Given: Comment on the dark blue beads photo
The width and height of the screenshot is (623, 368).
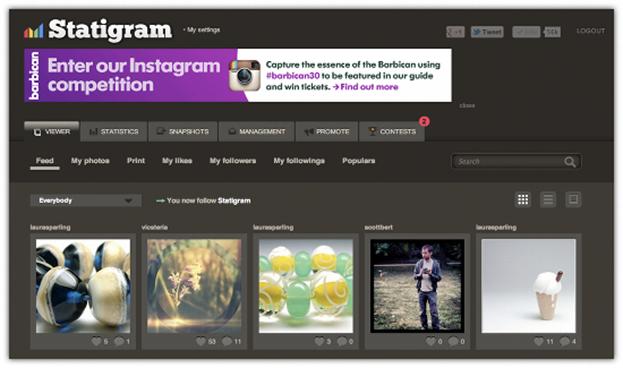Looking at the screenshot, I should [x=119, y=341].
